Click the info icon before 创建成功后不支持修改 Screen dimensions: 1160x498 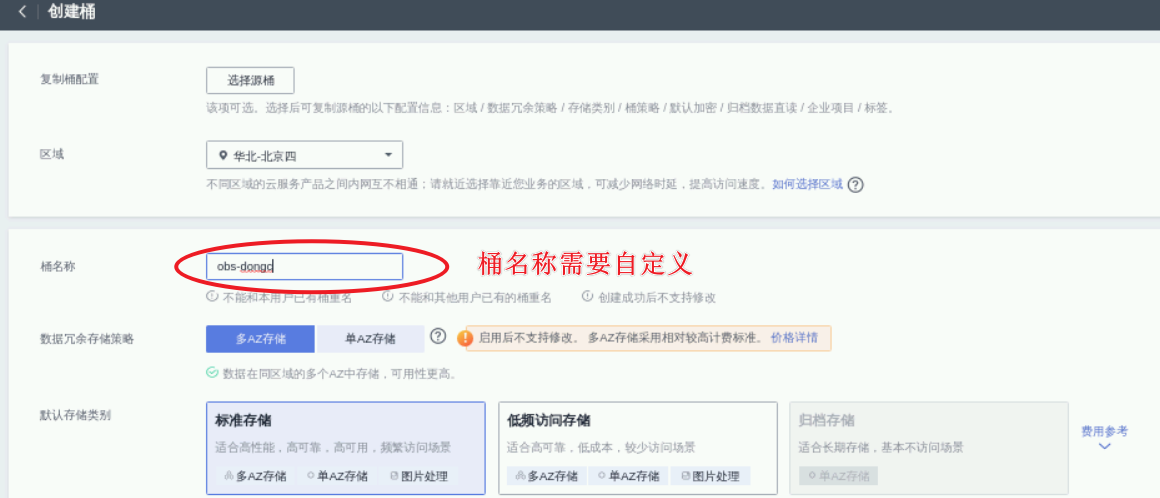pyautogui.click(x=587, y=297)
